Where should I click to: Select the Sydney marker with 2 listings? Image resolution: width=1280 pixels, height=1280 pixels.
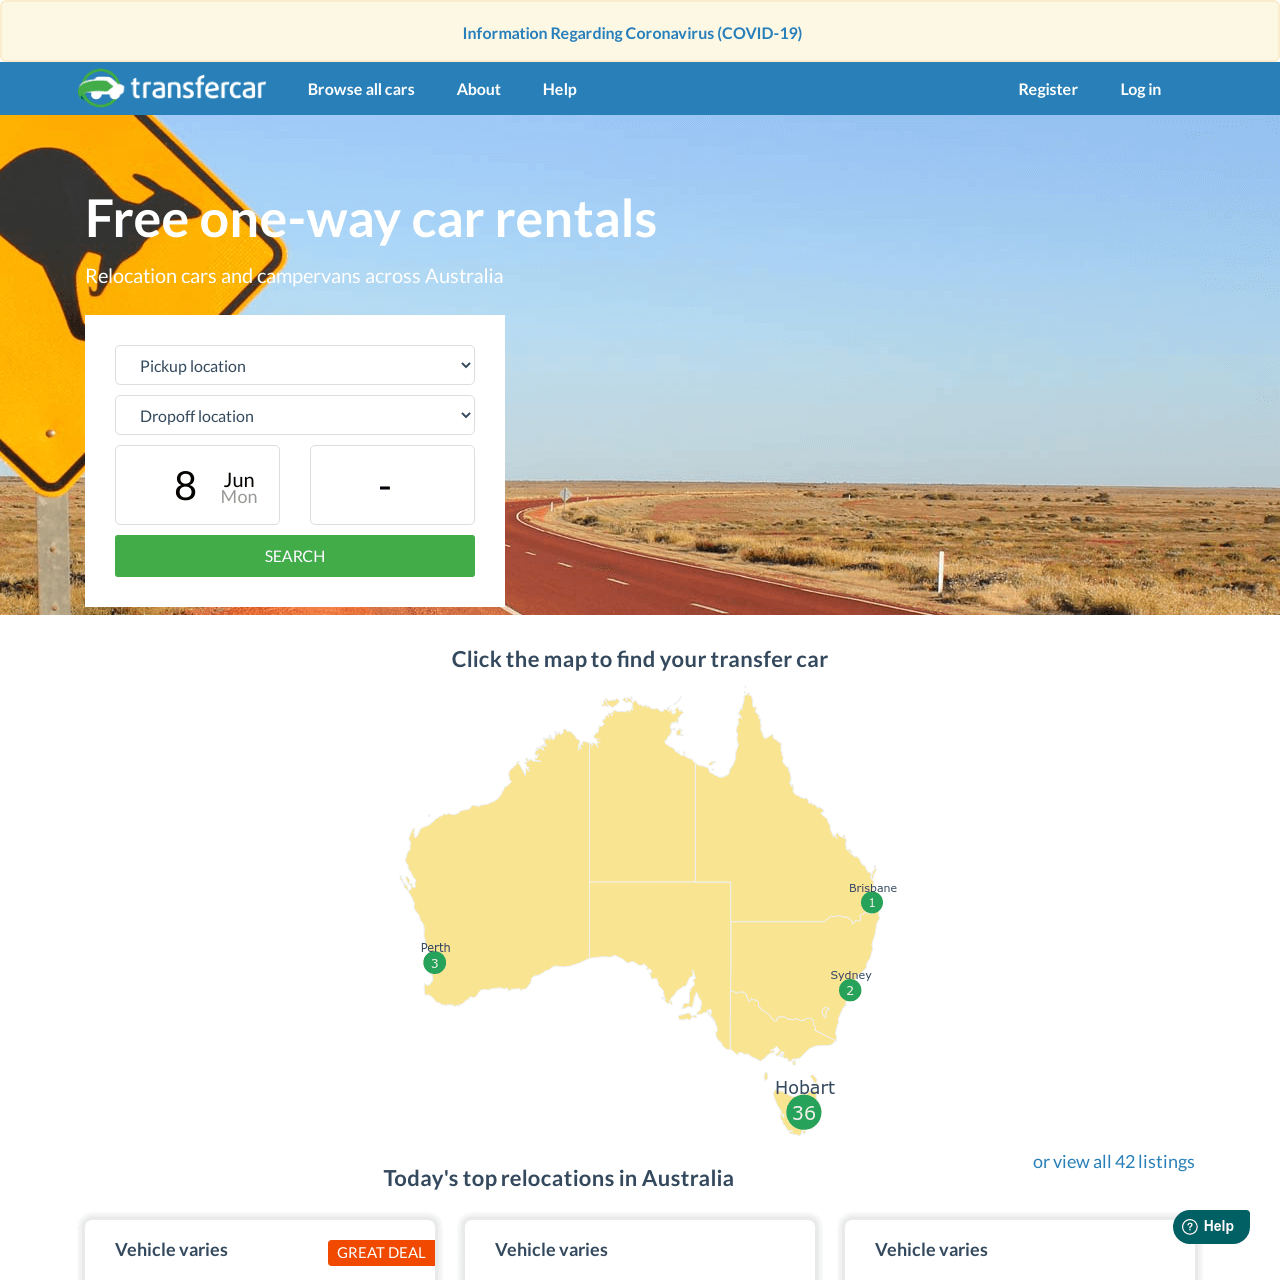coord(850,990)
